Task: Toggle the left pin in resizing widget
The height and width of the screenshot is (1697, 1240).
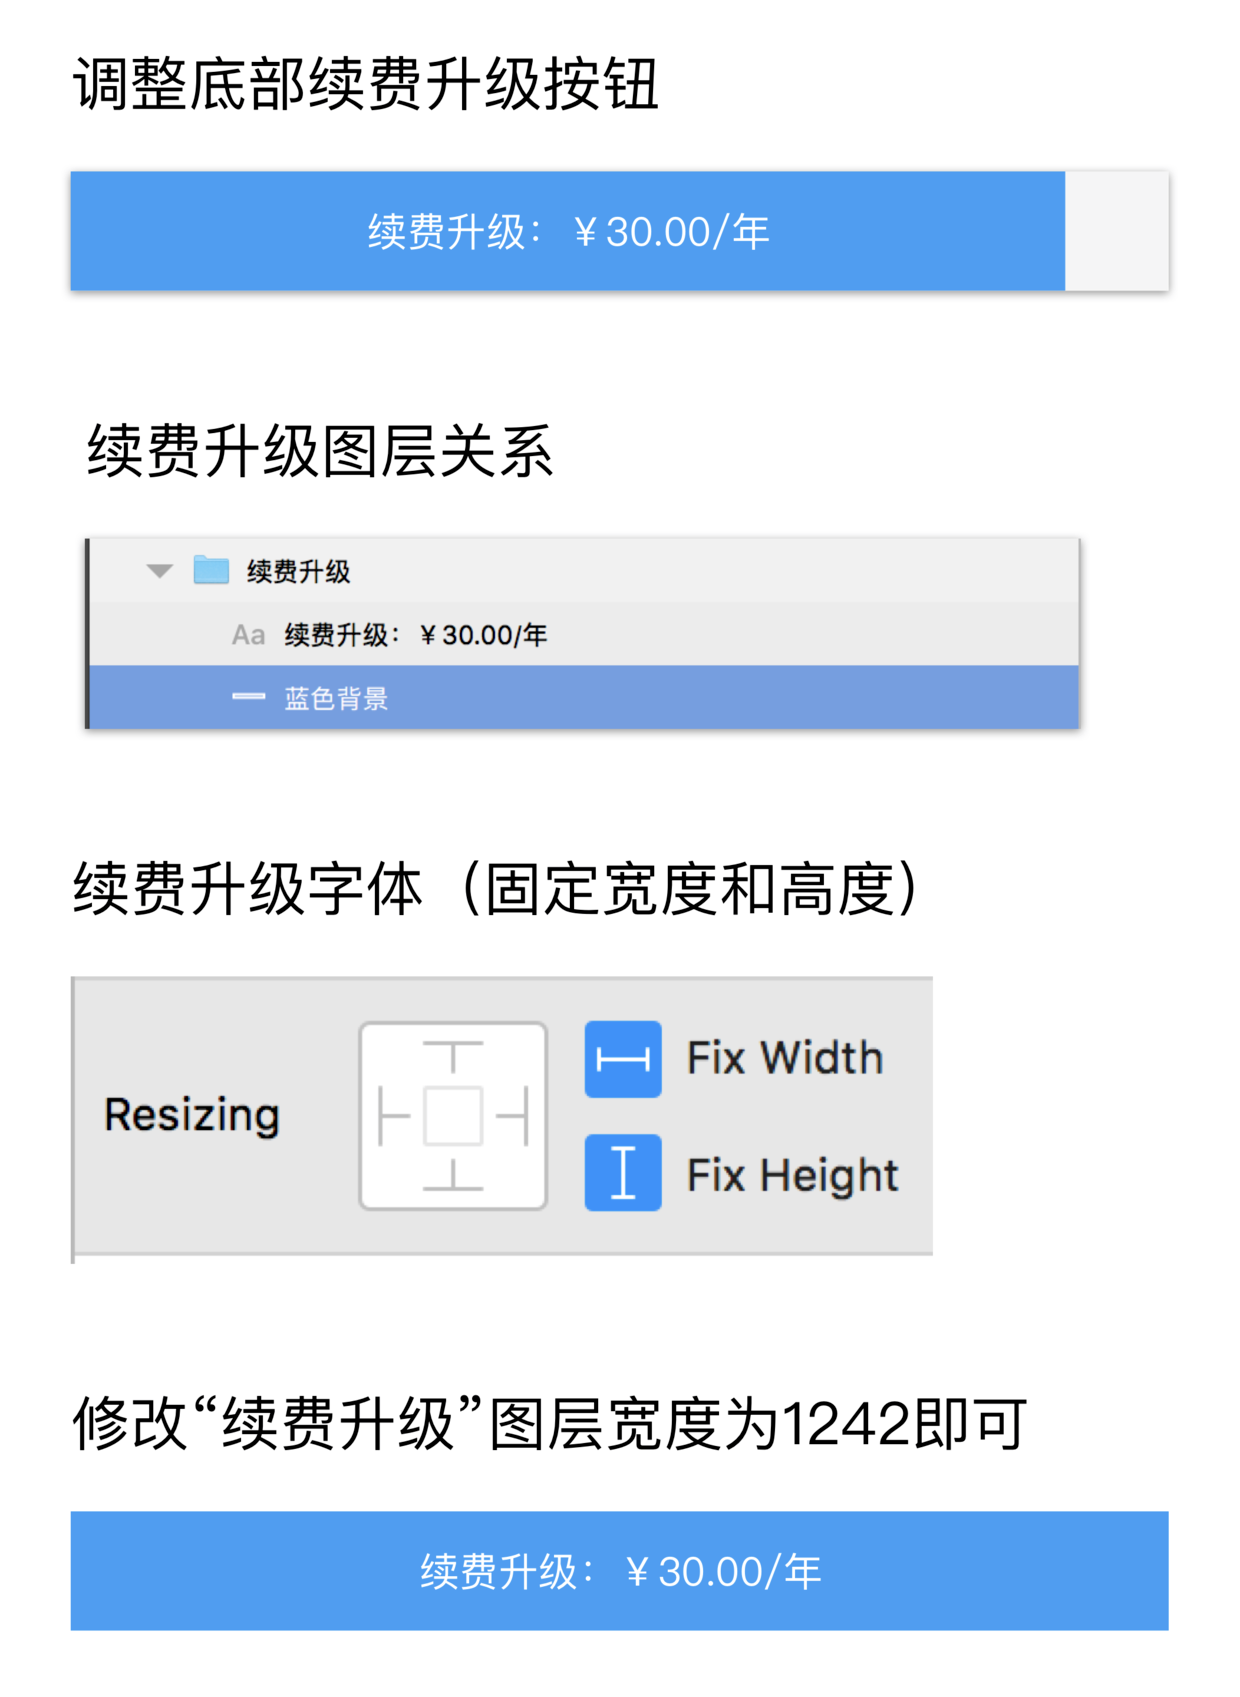Action: pyautogui.click(x=394, y=1116)
